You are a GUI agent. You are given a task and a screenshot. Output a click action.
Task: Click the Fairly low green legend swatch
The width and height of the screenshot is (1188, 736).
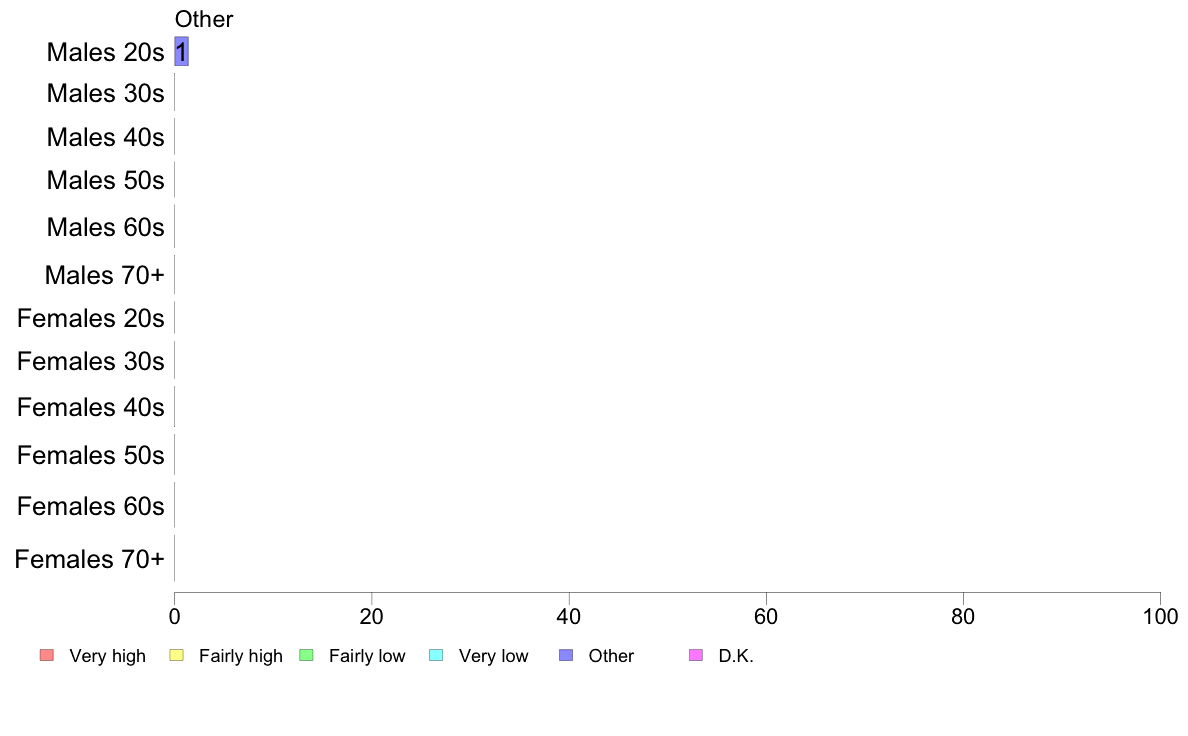tap(306, 655)
